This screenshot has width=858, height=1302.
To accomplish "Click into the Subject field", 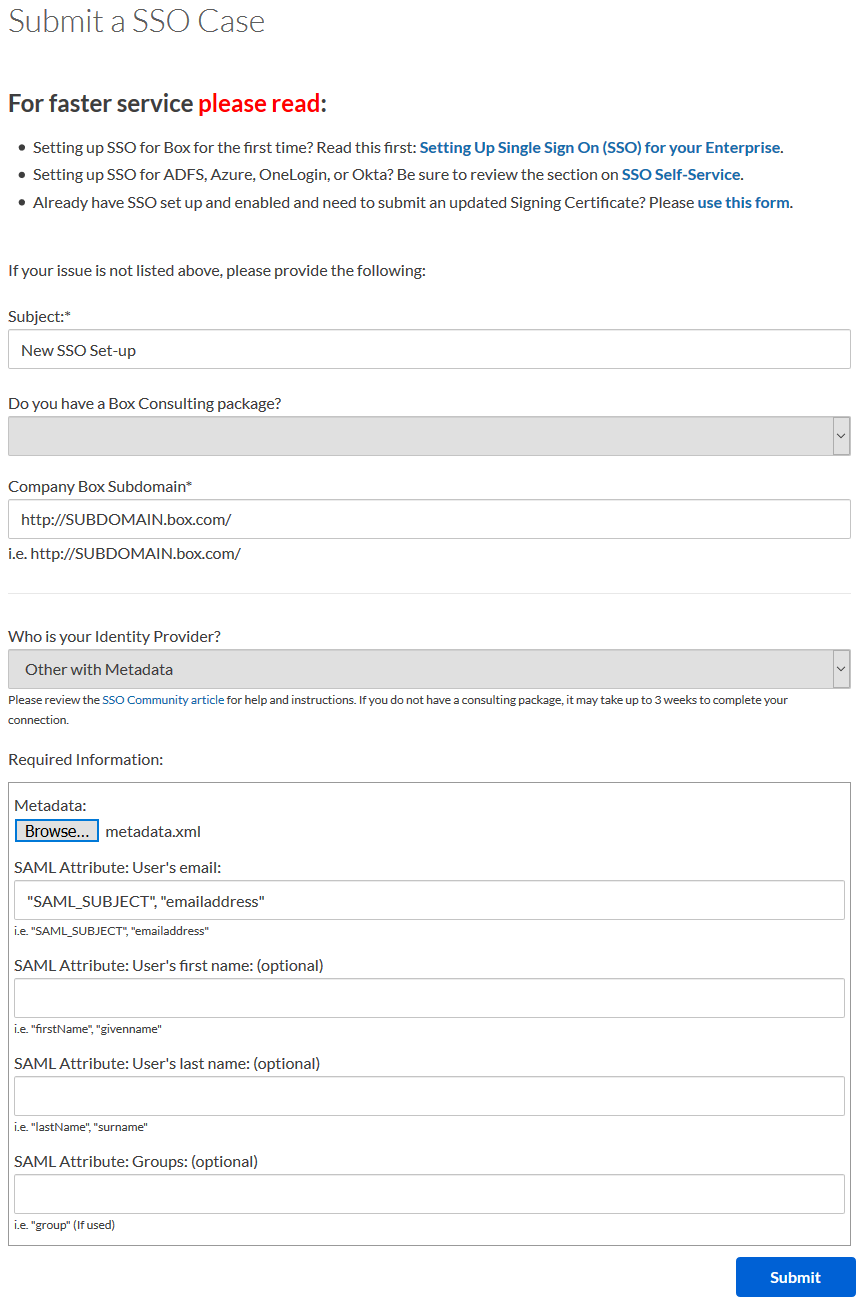I will coord(429,350).
